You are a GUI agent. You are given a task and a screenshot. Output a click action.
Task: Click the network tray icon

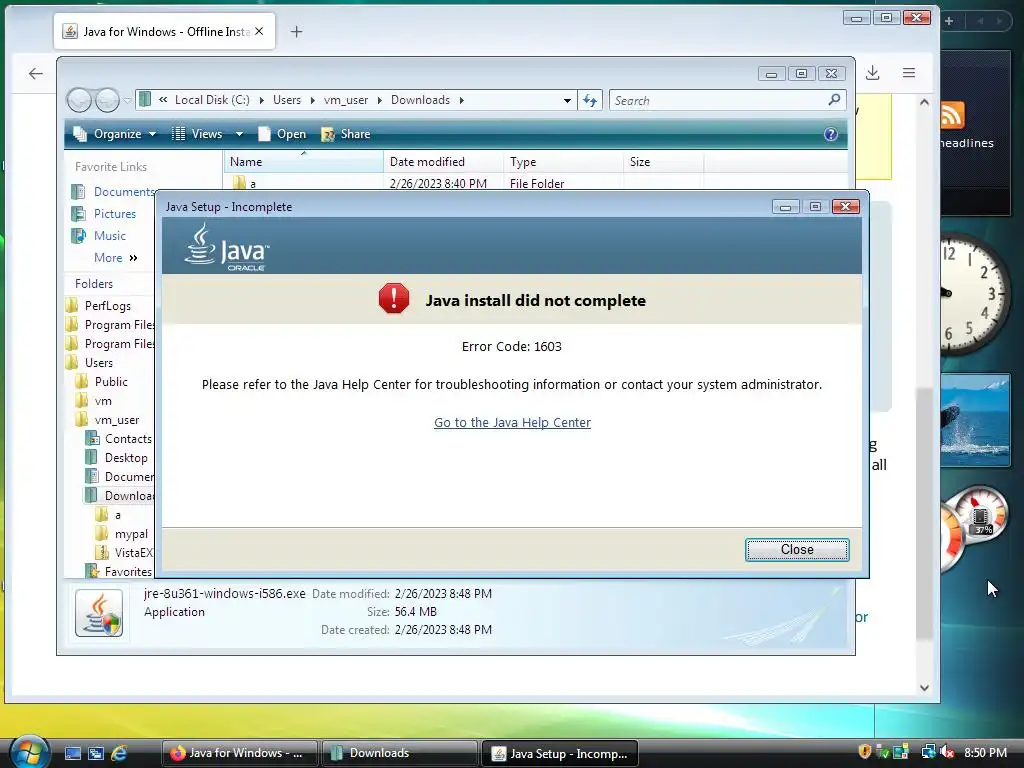point(927,752)
